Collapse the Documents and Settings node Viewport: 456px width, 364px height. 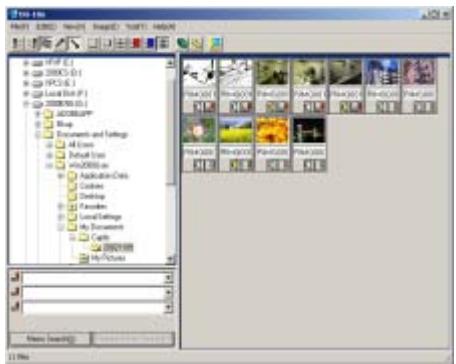coord(38,135)
